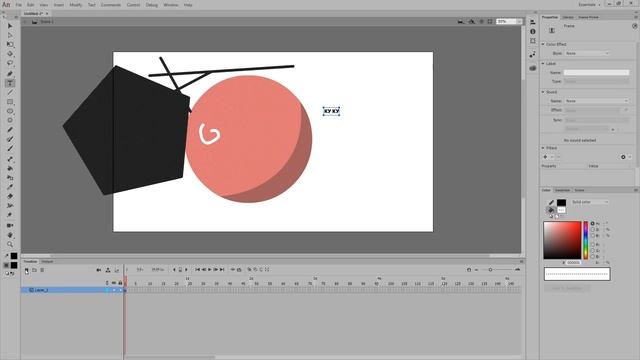The image size is (640, 360).
Task: Select the Red radio button
Action: (593, 244)
